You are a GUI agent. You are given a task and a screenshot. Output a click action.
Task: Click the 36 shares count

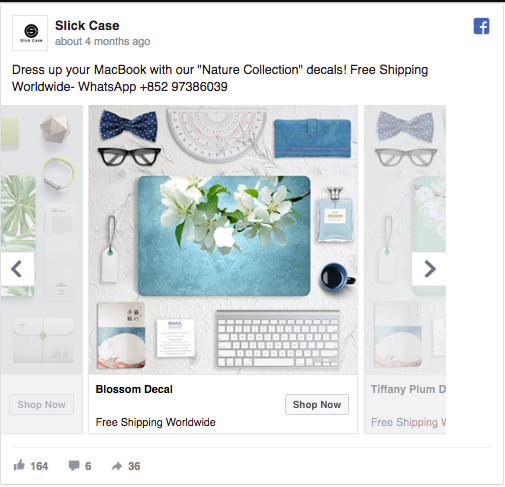pos(134,466)
